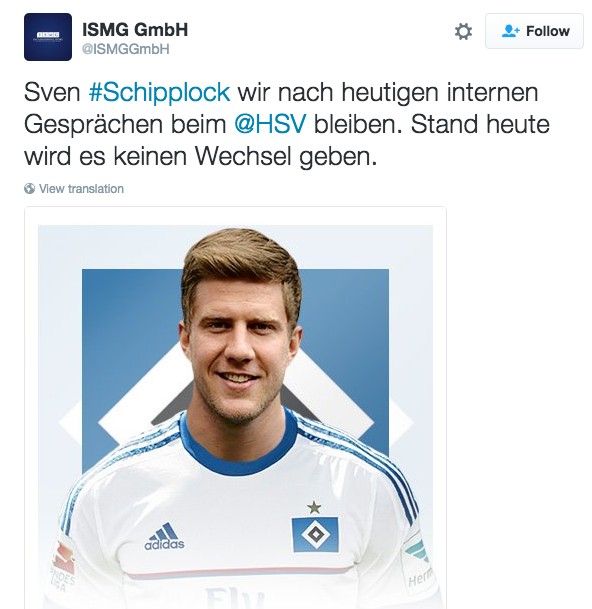The height and width of the screenshot is (609, 592).
Task: Click the person-plus icon in the Follow button
Action: point(510,31)
